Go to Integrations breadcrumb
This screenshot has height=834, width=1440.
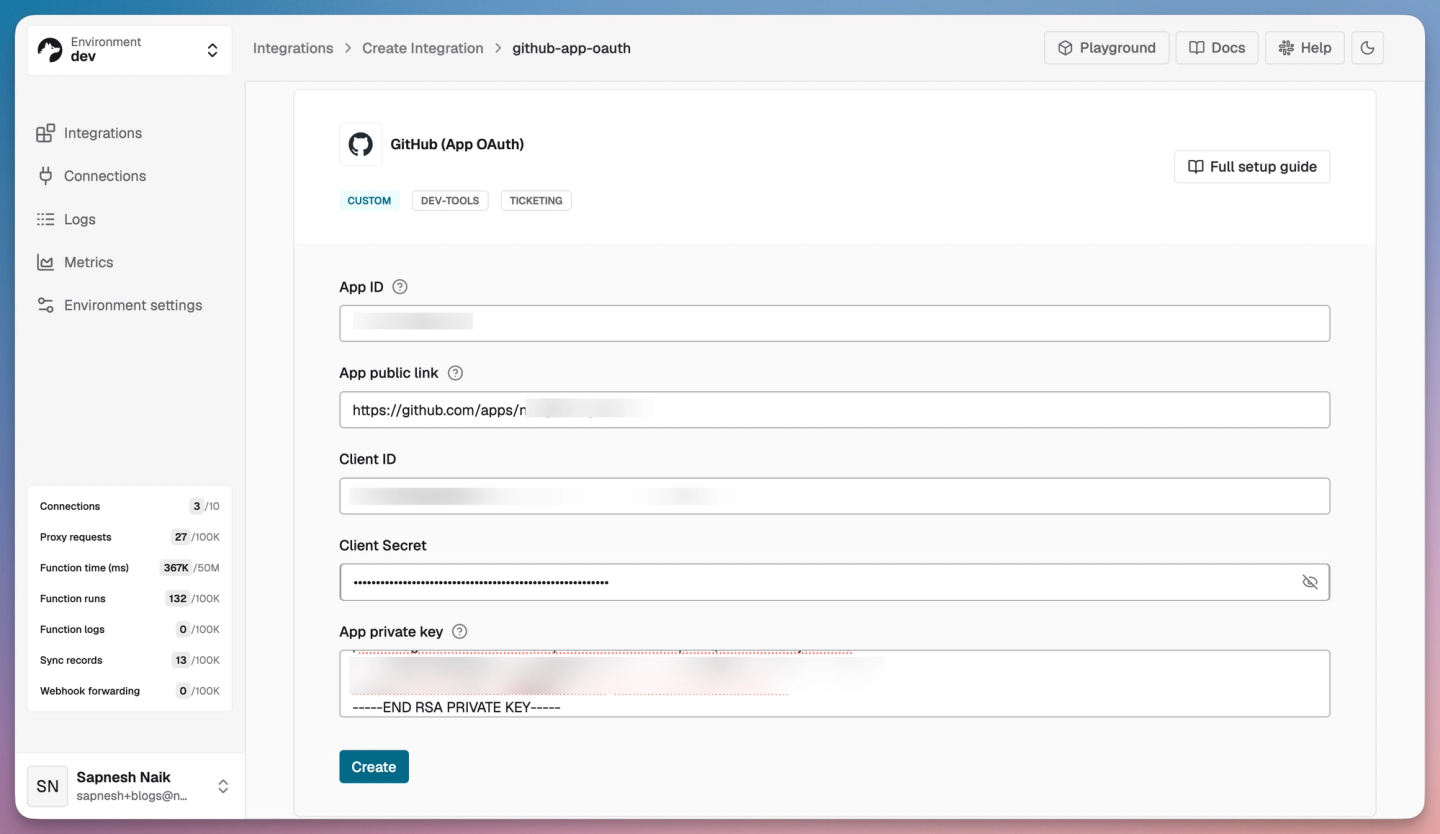293,48
